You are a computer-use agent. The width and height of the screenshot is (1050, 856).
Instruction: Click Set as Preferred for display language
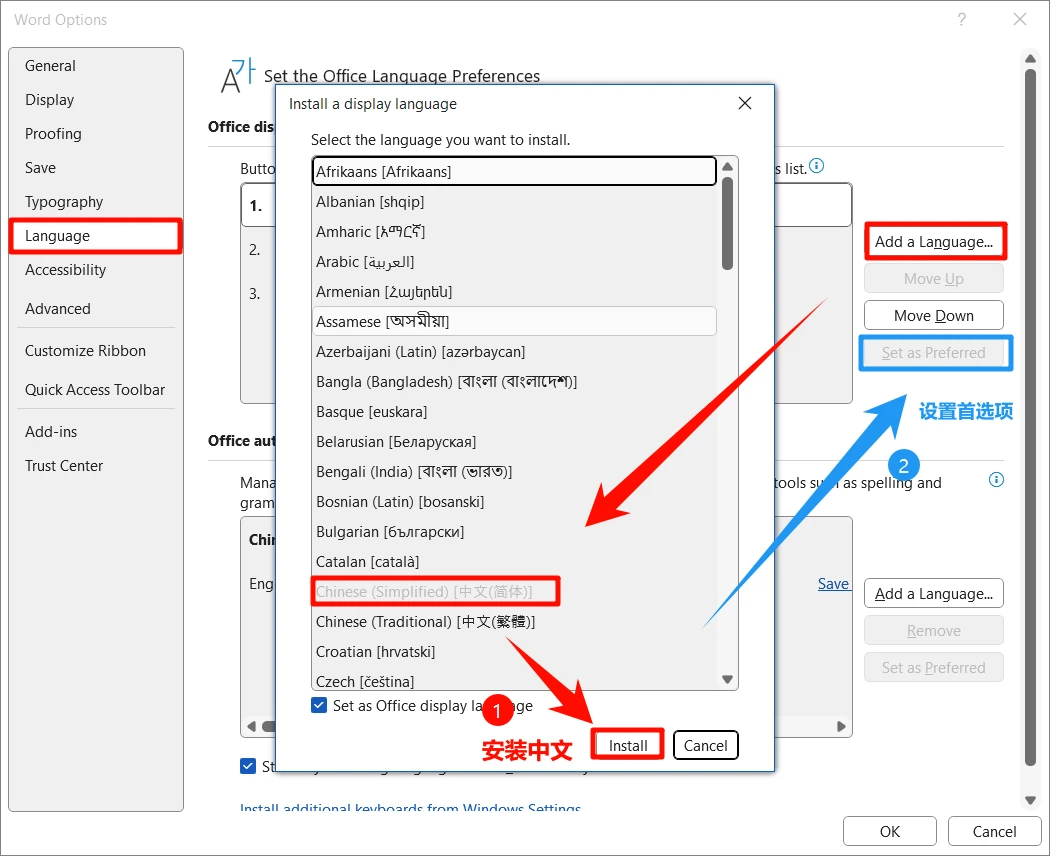pos(934,353)
